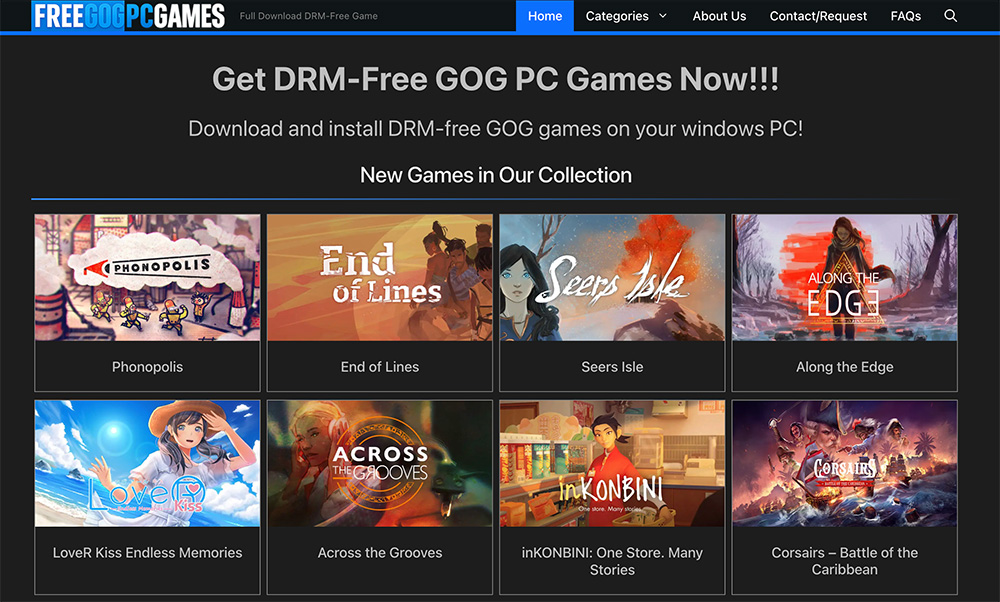Click the FreeGOGPCGames site logo
1000x602 pixels.
129,16
